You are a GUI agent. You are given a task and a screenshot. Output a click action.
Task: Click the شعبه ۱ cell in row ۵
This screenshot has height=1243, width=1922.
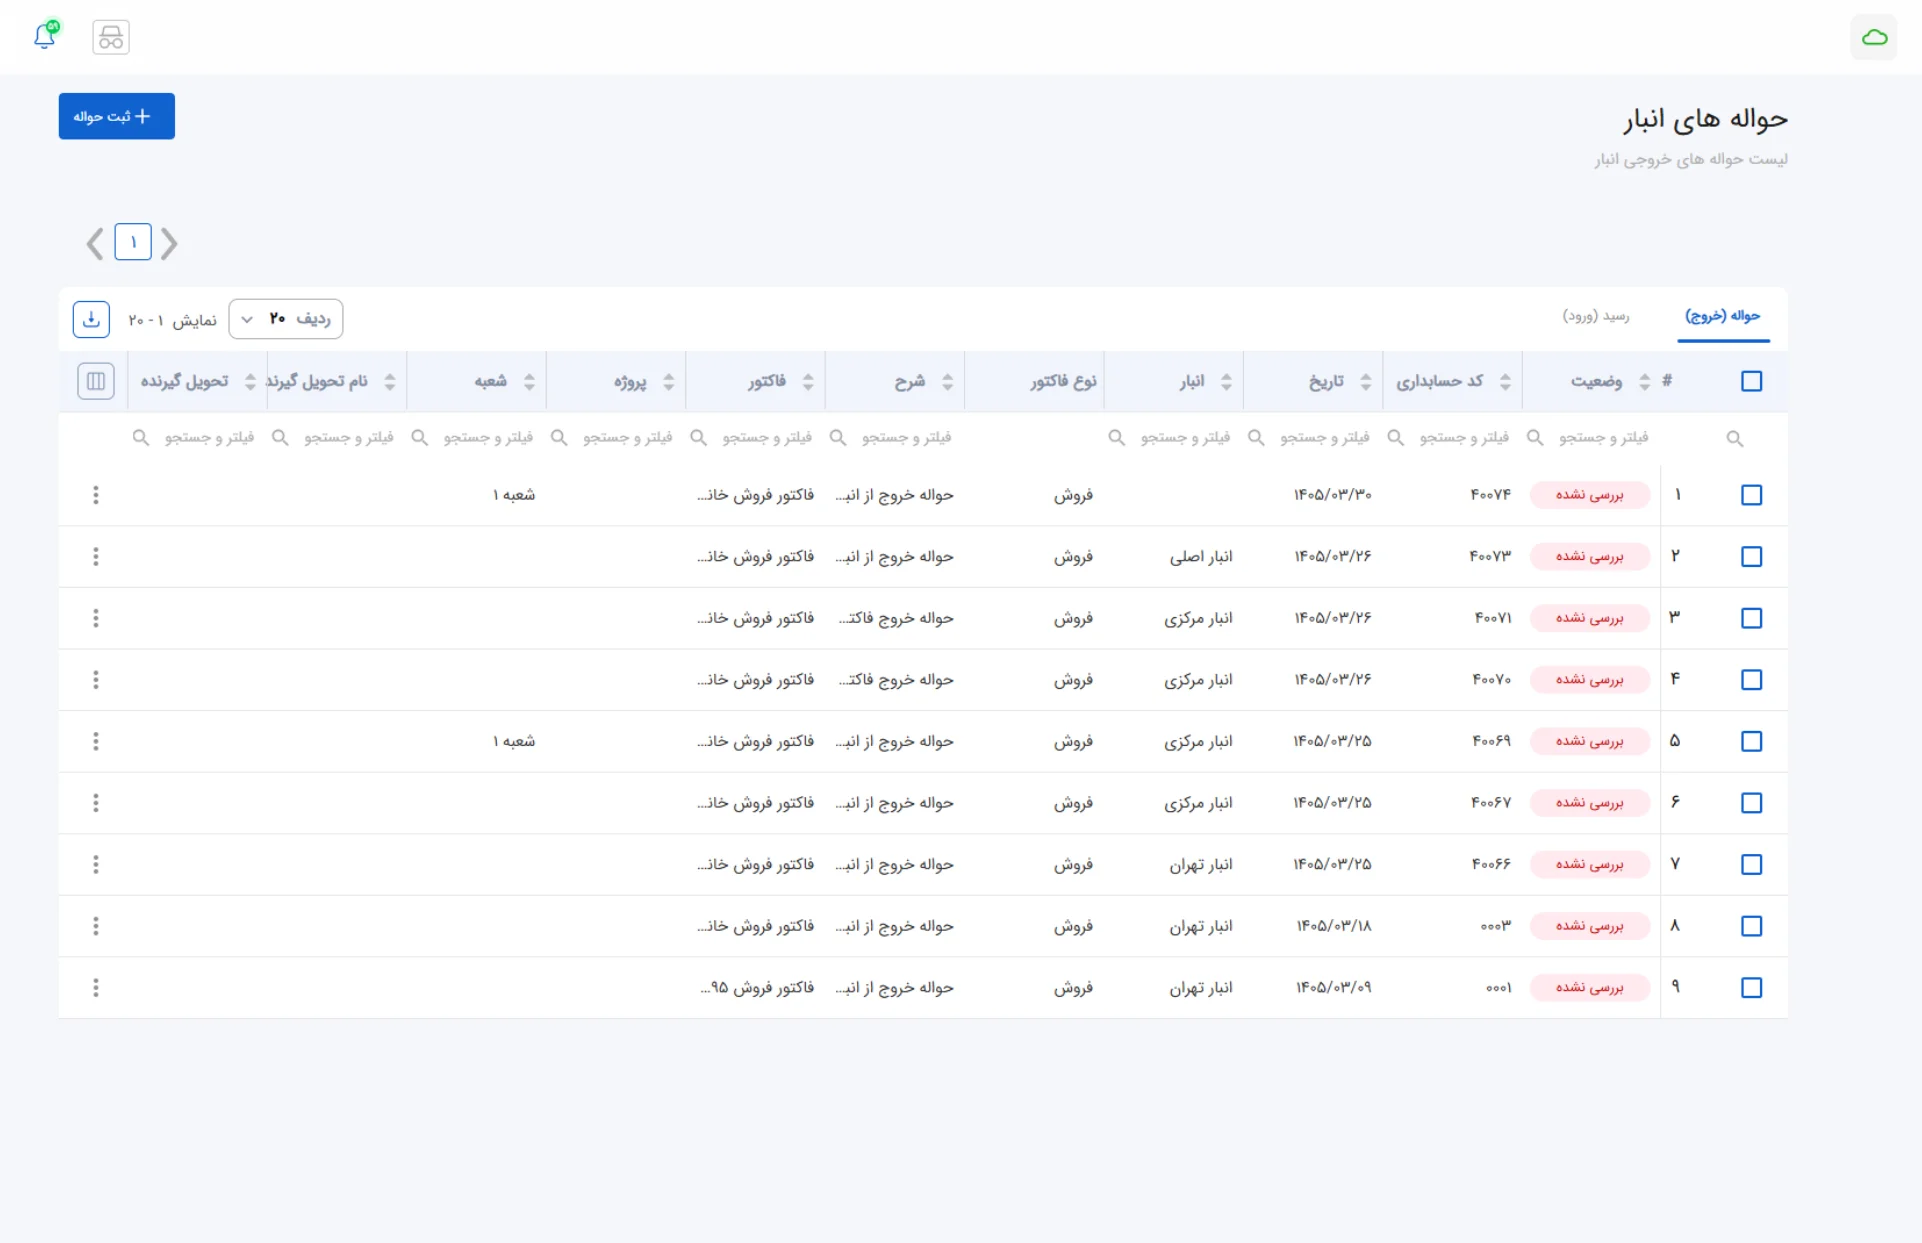[x=514, y=742]
